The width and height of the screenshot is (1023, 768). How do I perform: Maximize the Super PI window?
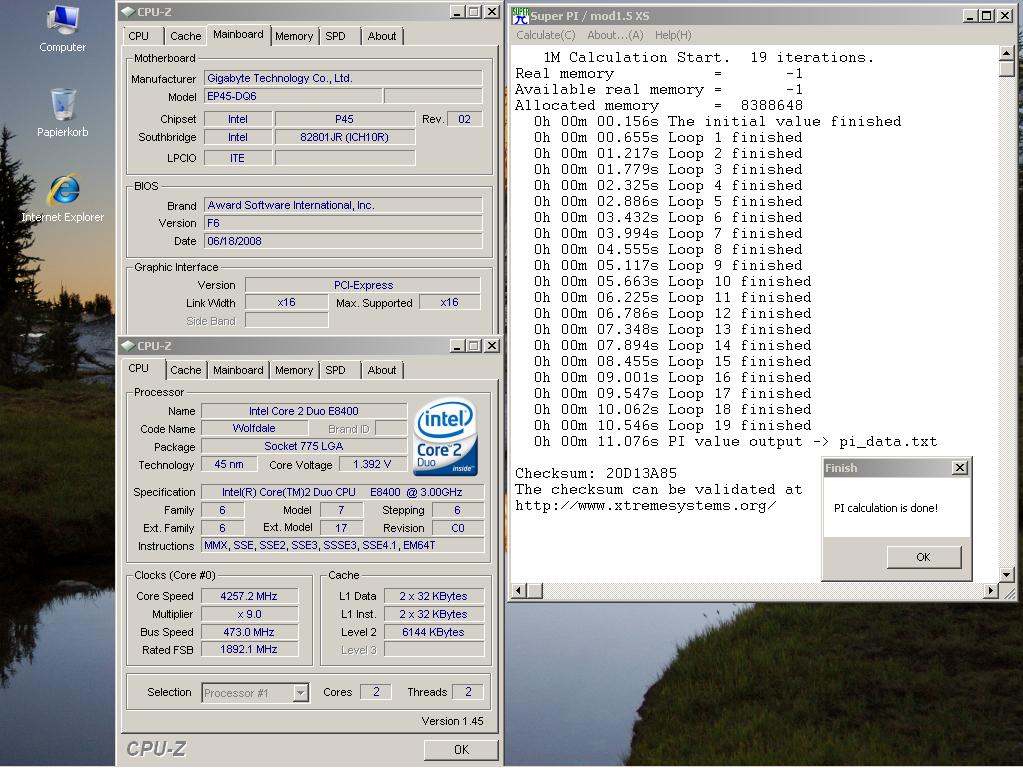pos(986,16)
